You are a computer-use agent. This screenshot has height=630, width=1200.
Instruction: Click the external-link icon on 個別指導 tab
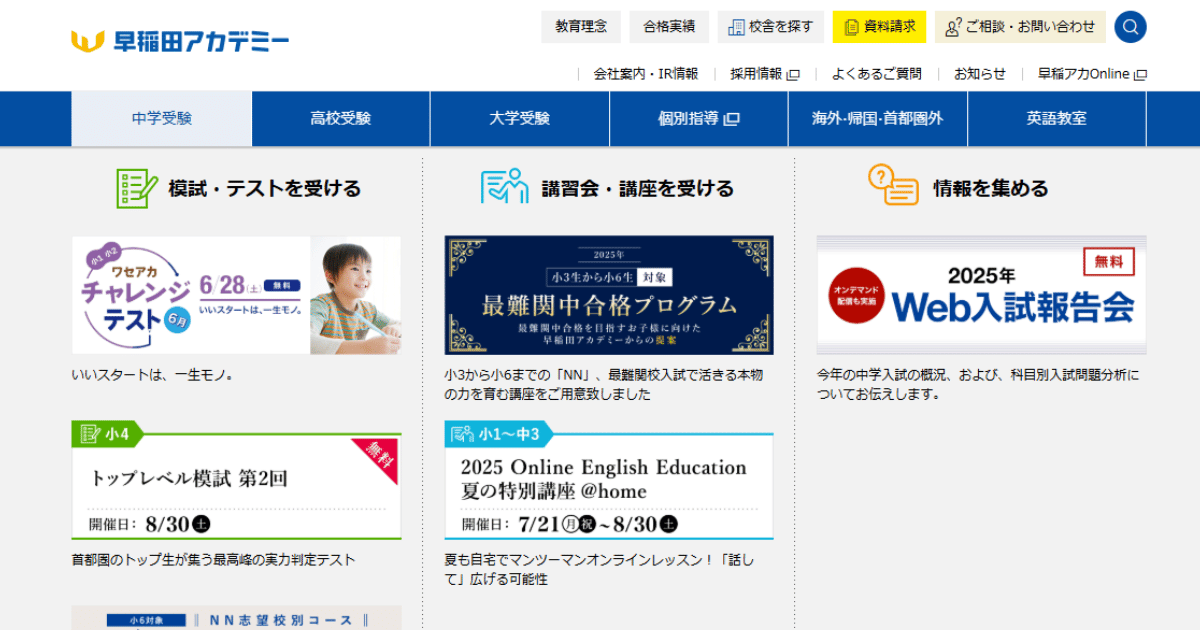tap(731, 119)
